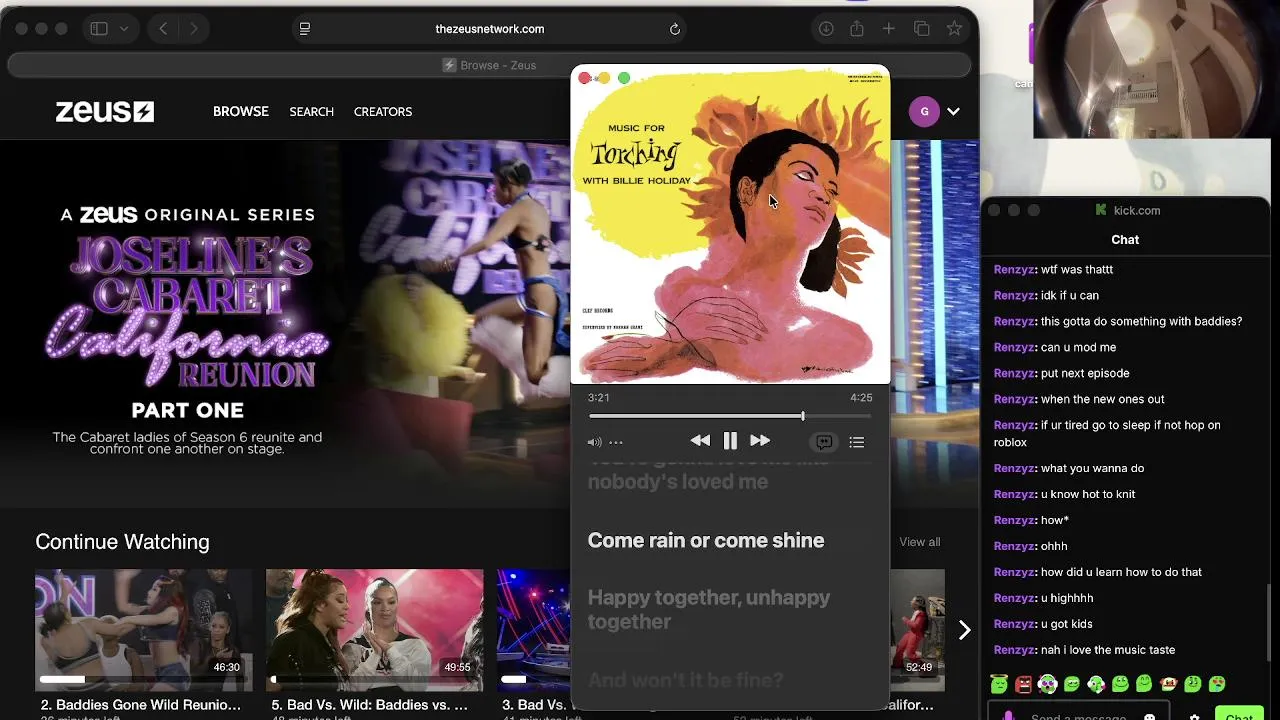Click the Chat heading in kick.com window
This screenshot has width=1280, height=720.
tap(1125, 240)
